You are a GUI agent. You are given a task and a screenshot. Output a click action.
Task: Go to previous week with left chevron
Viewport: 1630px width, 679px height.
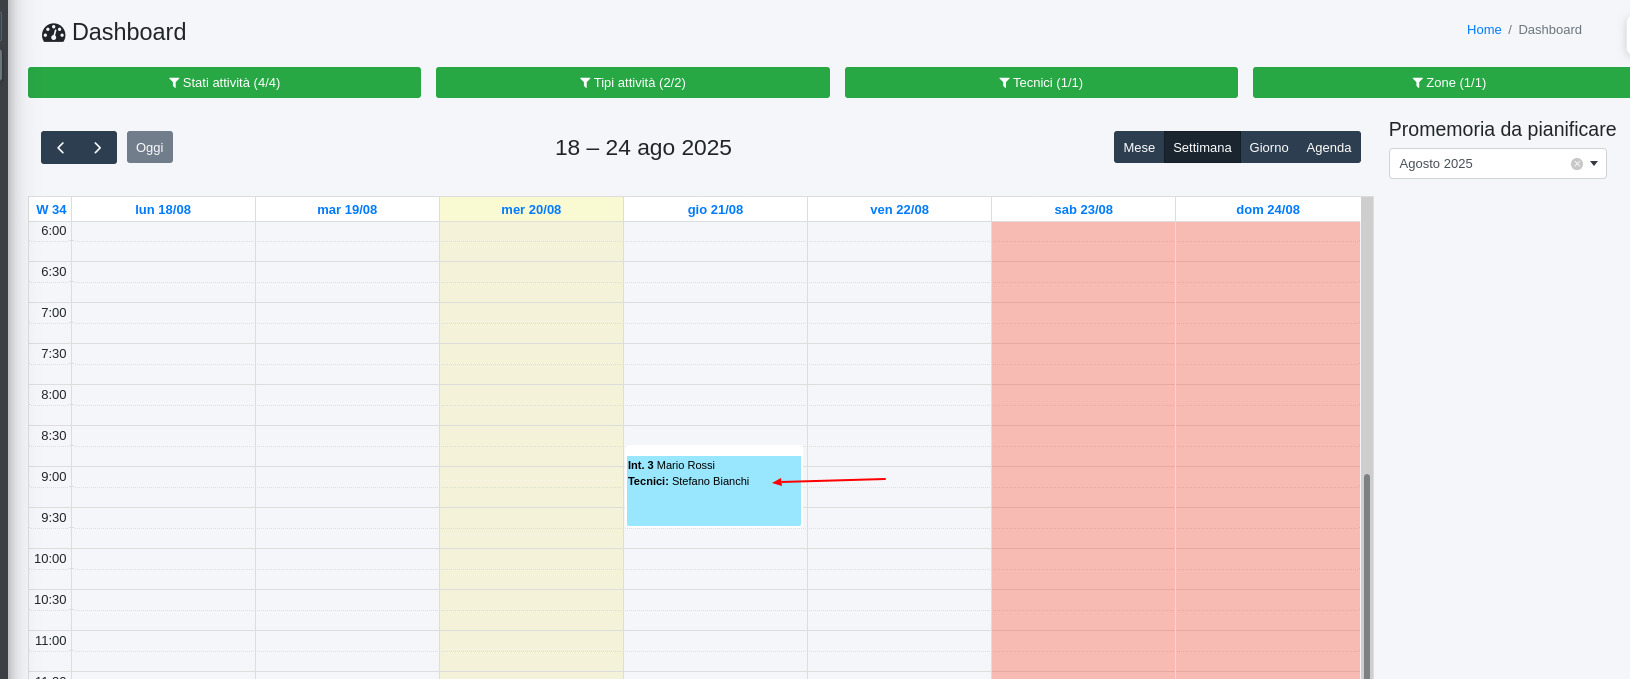point(60,148)
